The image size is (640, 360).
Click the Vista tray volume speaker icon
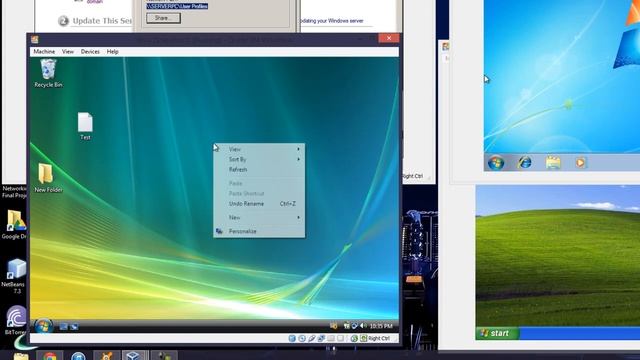click(x=363, y=326)
